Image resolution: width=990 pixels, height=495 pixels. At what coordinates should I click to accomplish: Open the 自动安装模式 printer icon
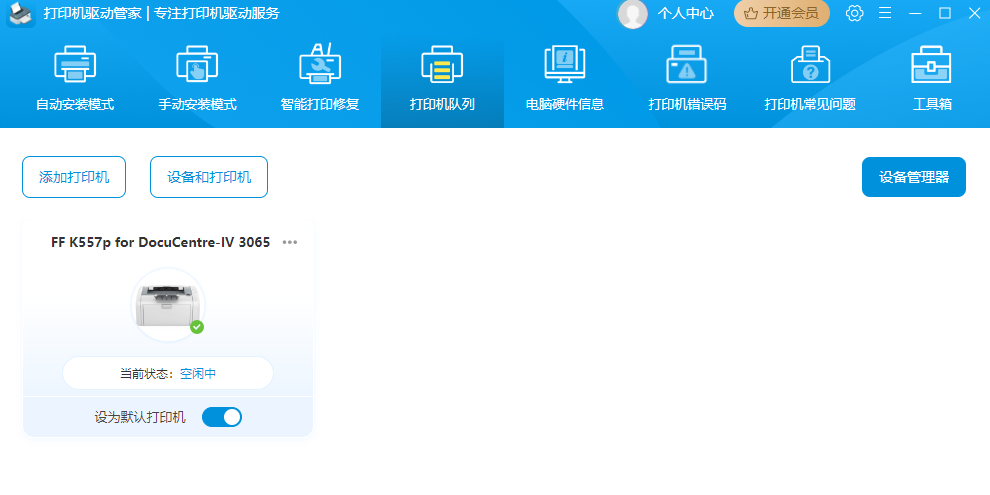(x=75, y=65)
